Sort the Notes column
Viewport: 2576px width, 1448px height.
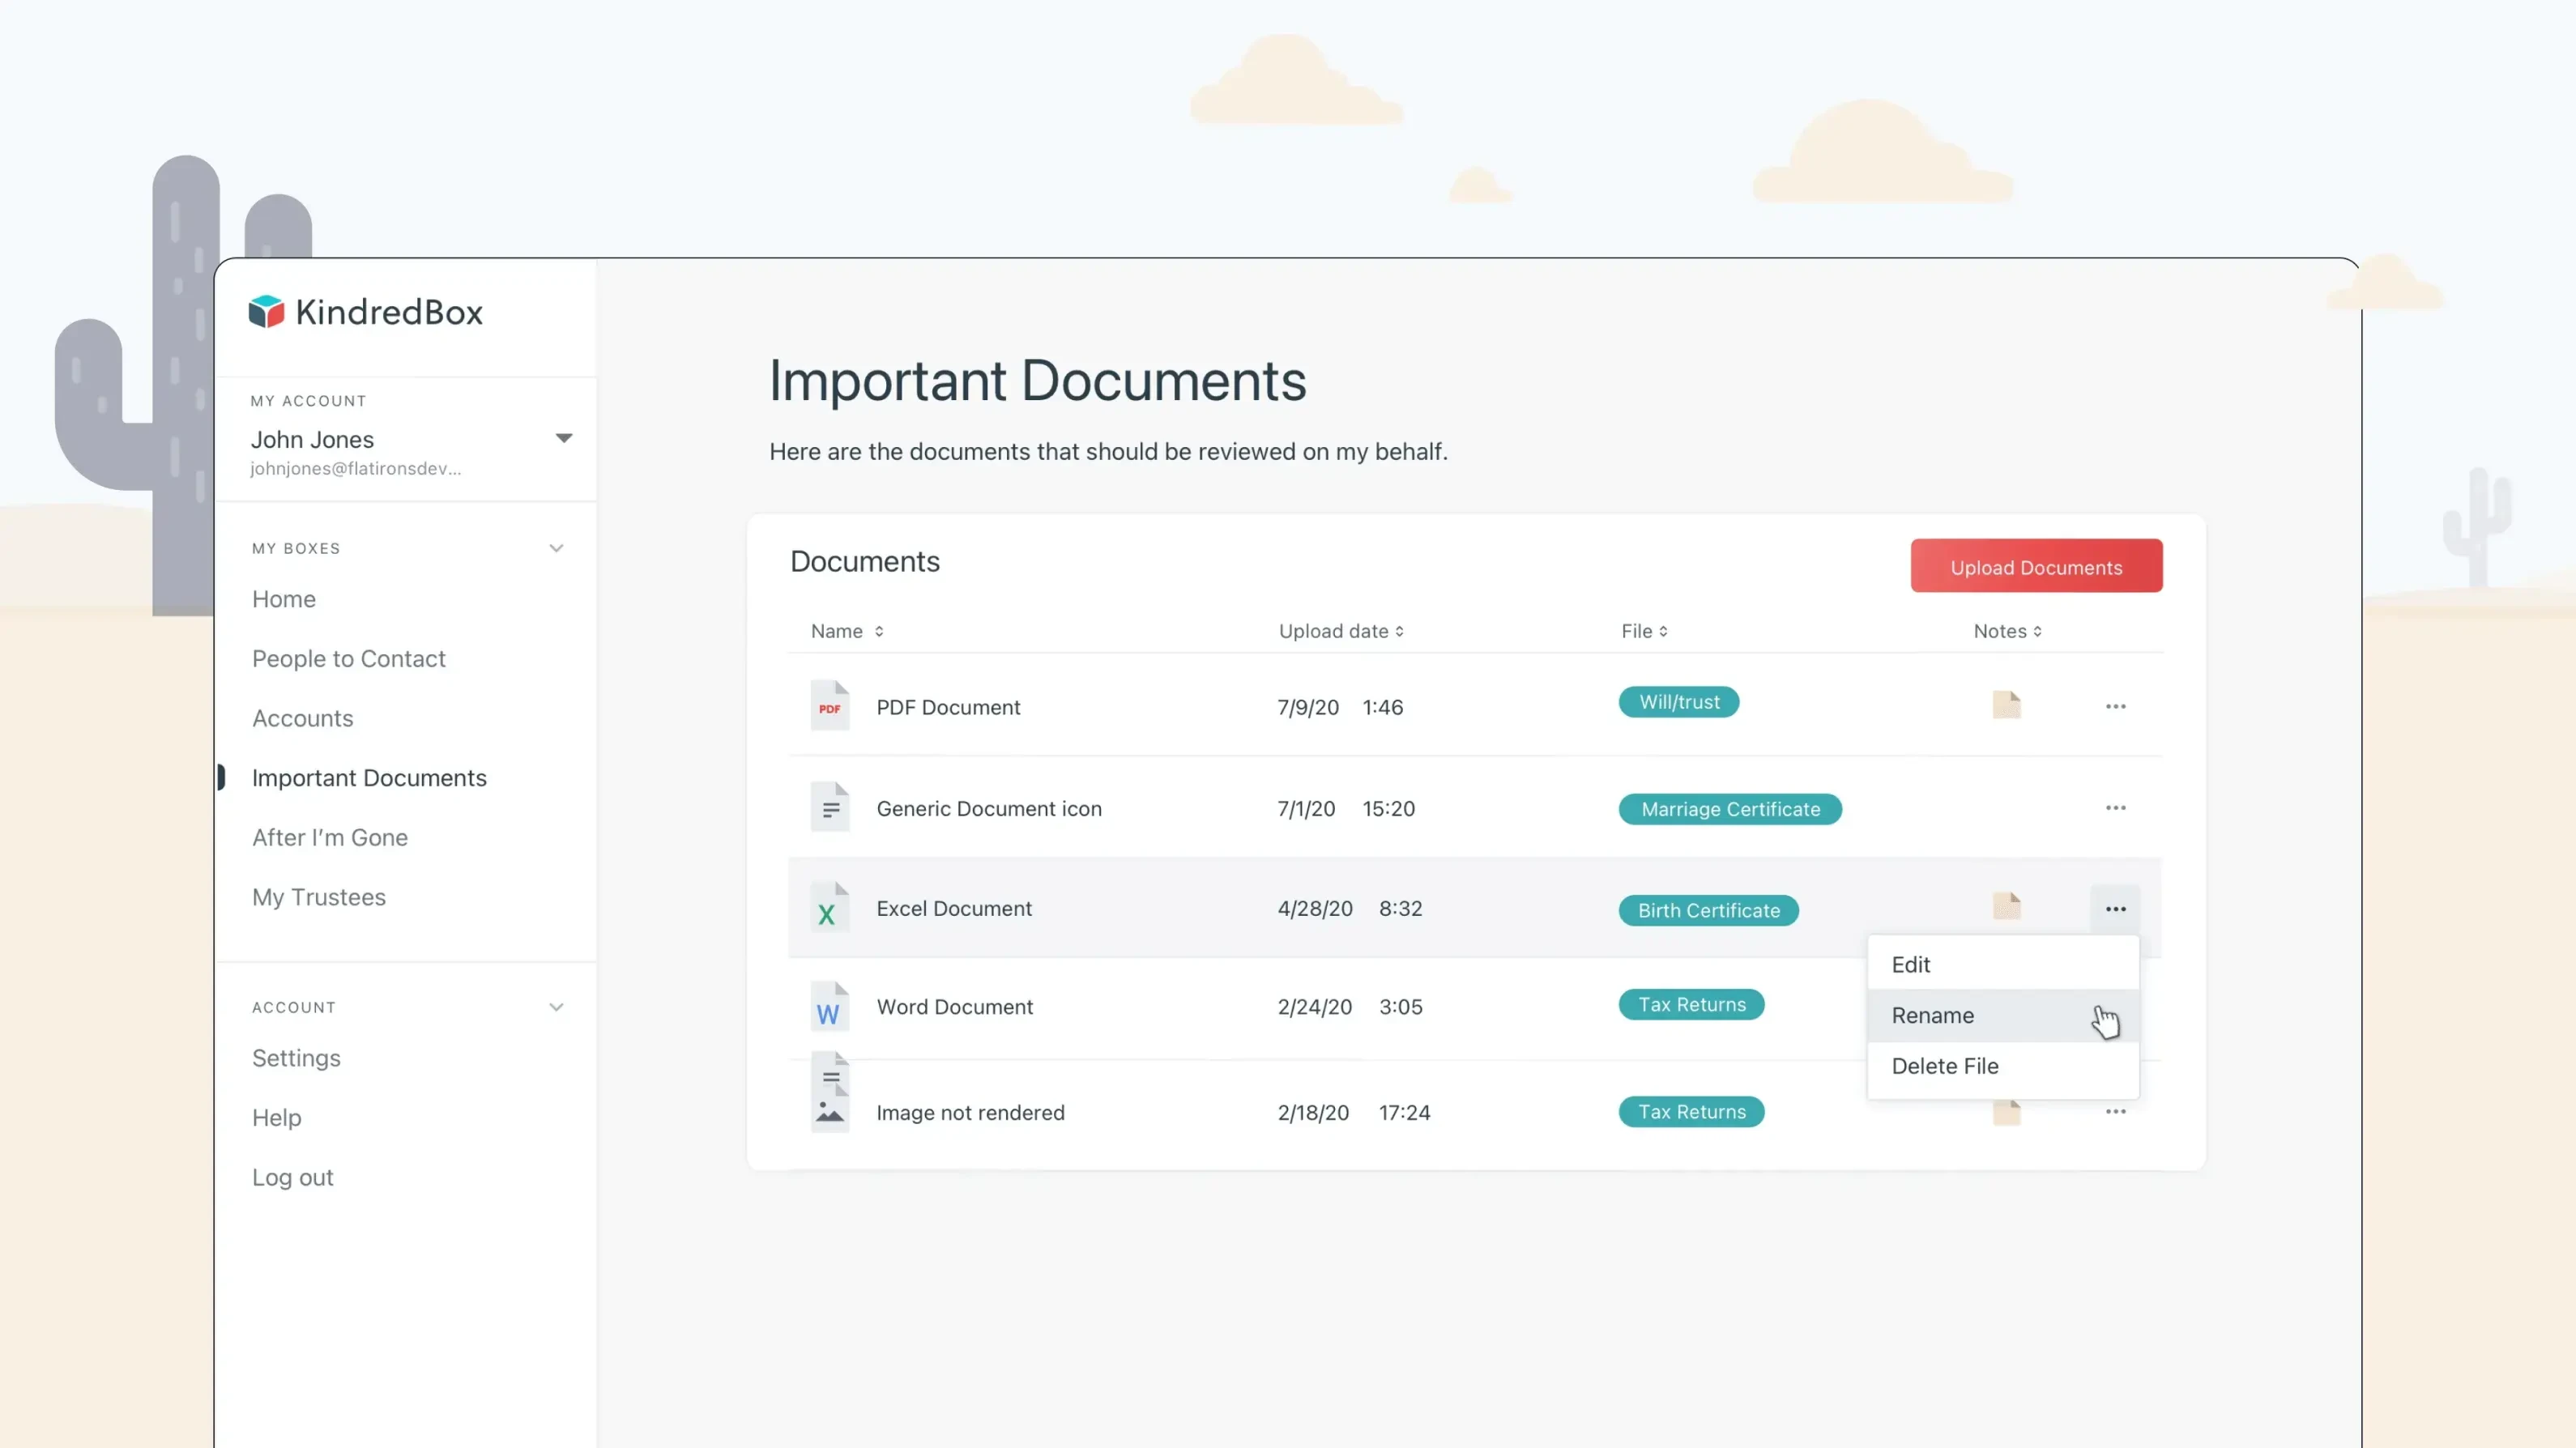2005,631
